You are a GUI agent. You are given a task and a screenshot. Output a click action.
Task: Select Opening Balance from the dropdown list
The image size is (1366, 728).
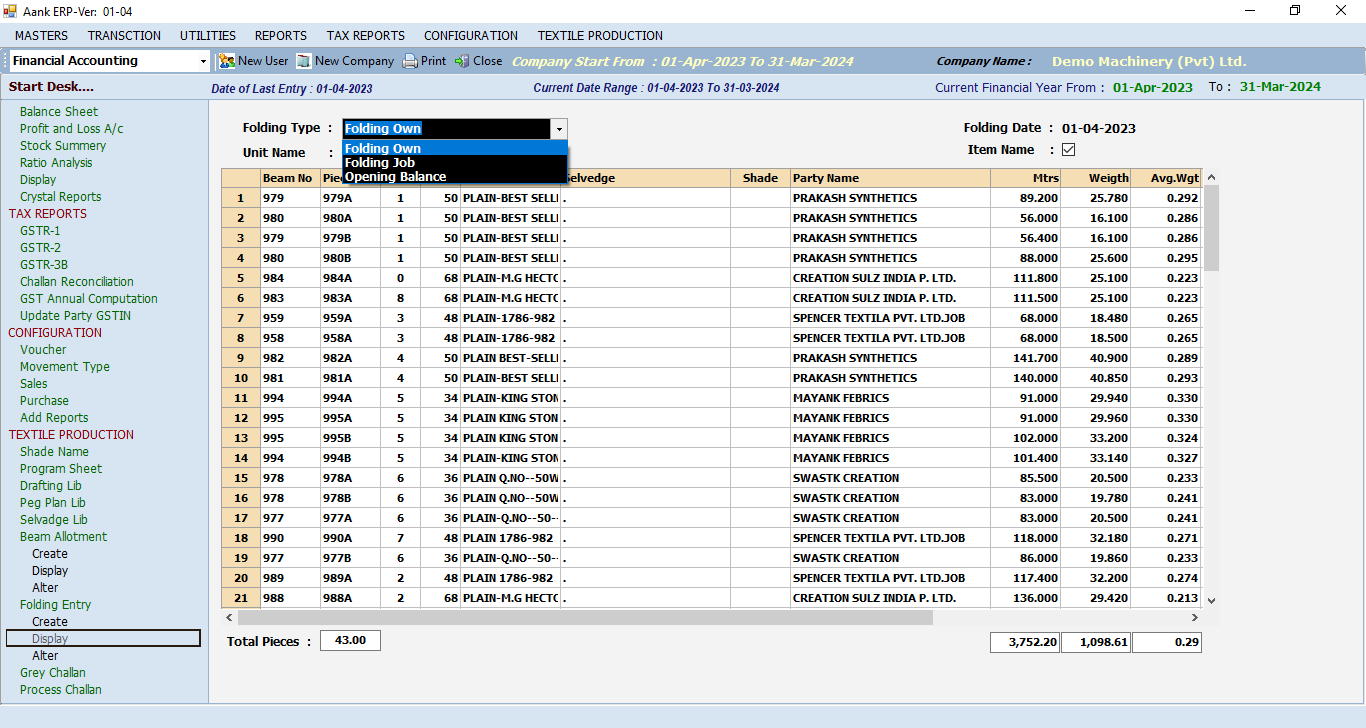pyautogui.click(x=455, y=176)
